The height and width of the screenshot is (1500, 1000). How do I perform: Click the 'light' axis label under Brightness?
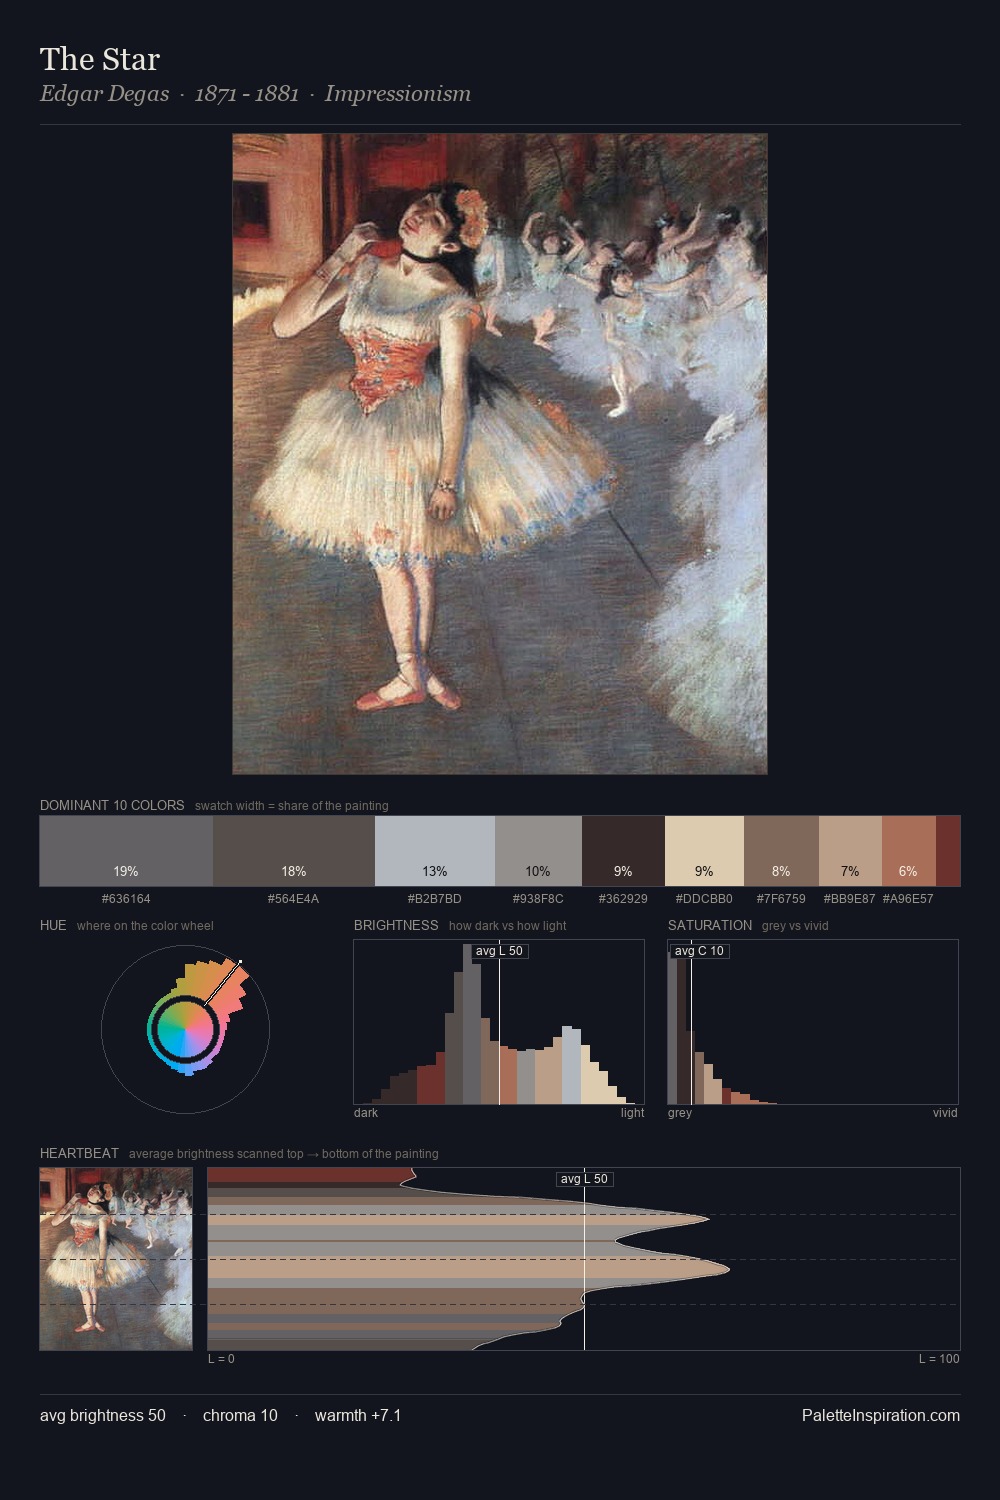(x=633, y=1113)
